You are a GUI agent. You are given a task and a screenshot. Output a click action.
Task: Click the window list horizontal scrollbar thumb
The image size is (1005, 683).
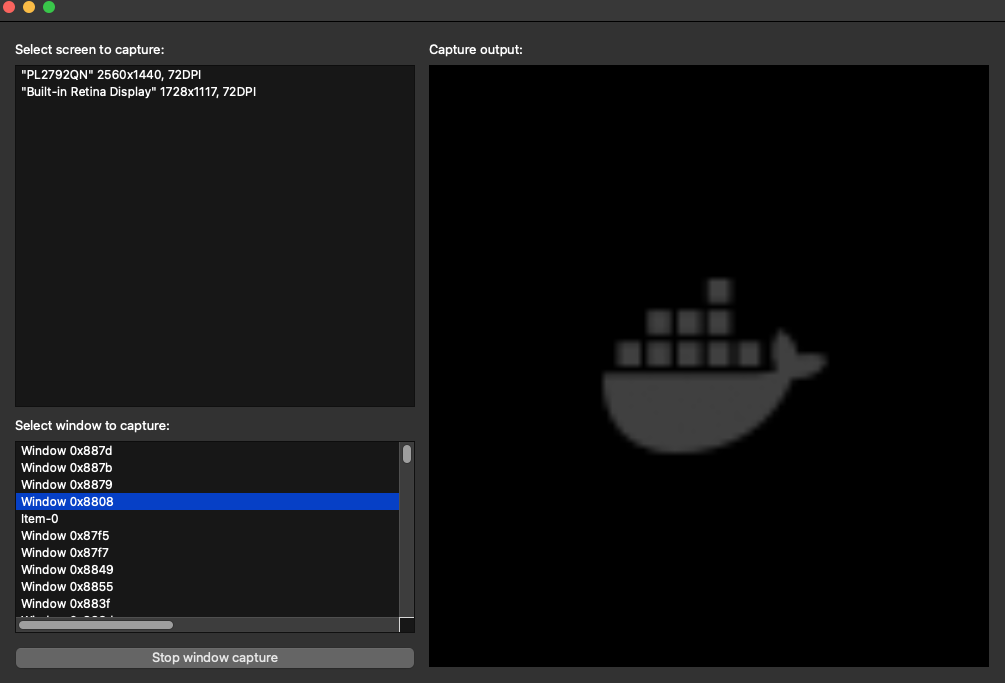point(96,625)
